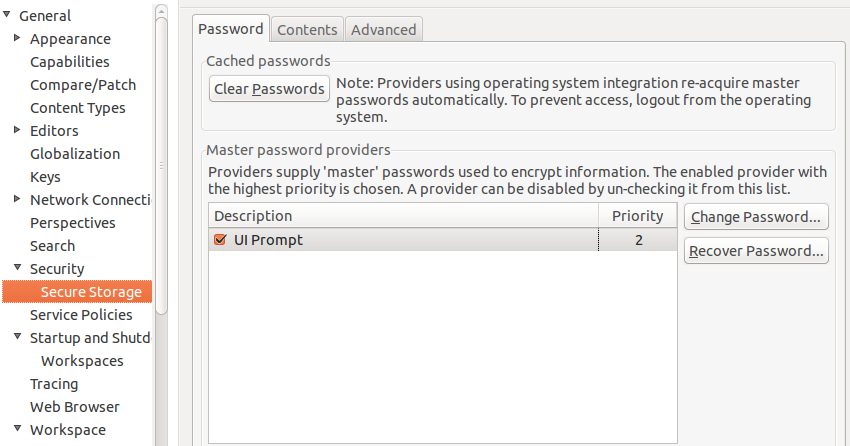This screenshot has width=850, height=446.
Task: Click the Recover Password button
Action: pos(756,250)
